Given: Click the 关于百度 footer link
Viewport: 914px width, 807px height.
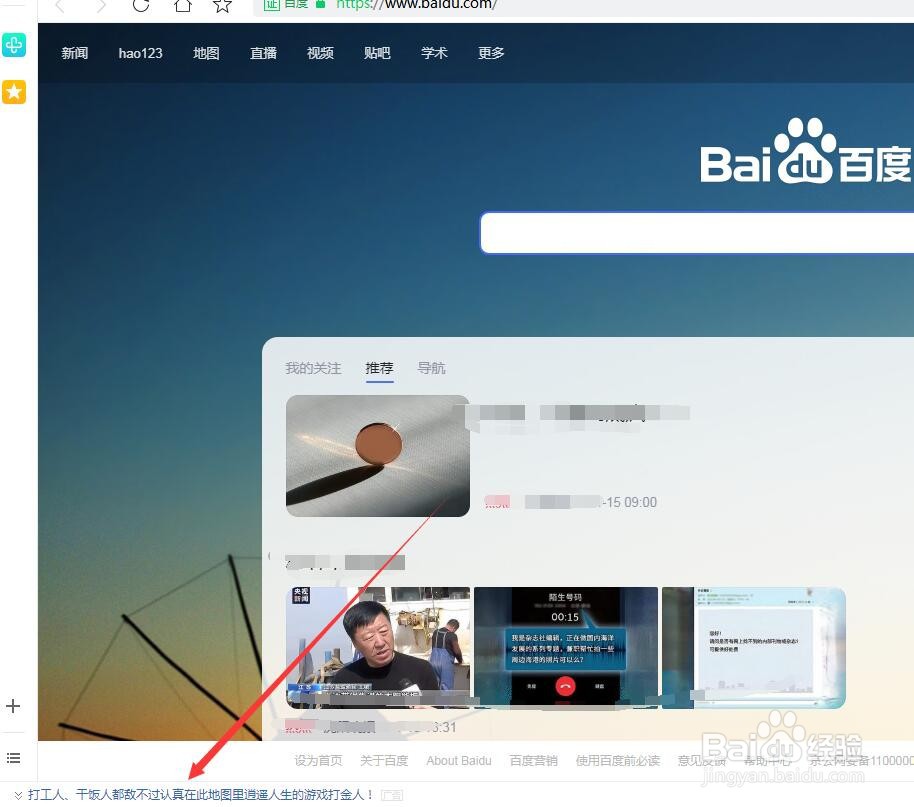Looking at the screenshot, I should coord(384,760).
